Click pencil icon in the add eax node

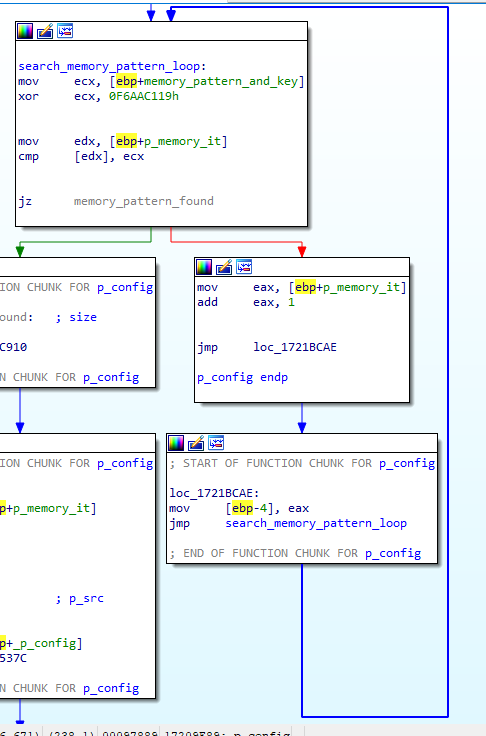(224, 267)
